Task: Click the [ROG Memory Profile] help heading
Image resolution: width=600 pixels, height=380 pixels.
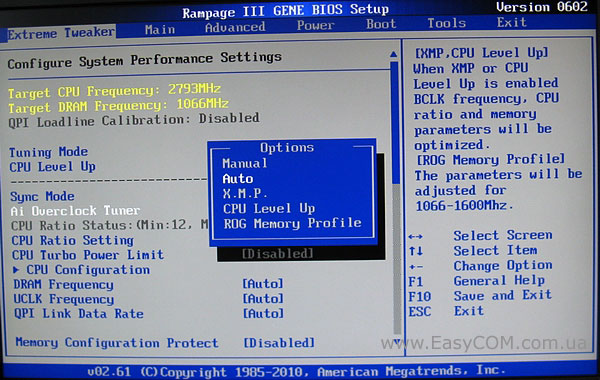Action: click(x=491, y=160)
